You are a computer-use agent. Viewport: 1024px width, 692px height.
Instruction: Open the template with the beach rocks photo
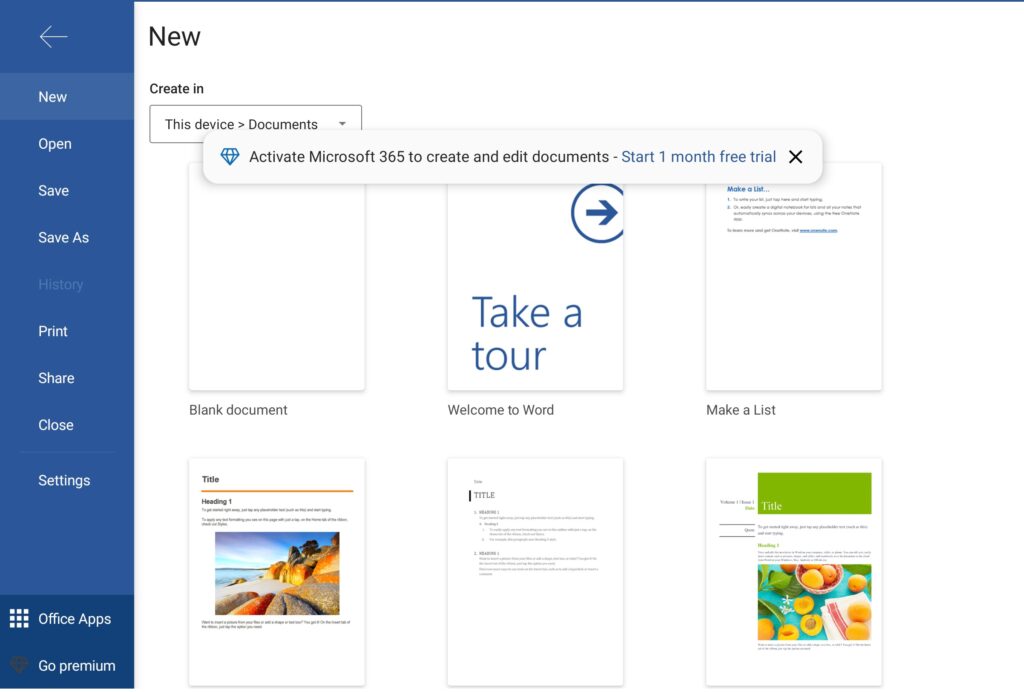point(277,573)
